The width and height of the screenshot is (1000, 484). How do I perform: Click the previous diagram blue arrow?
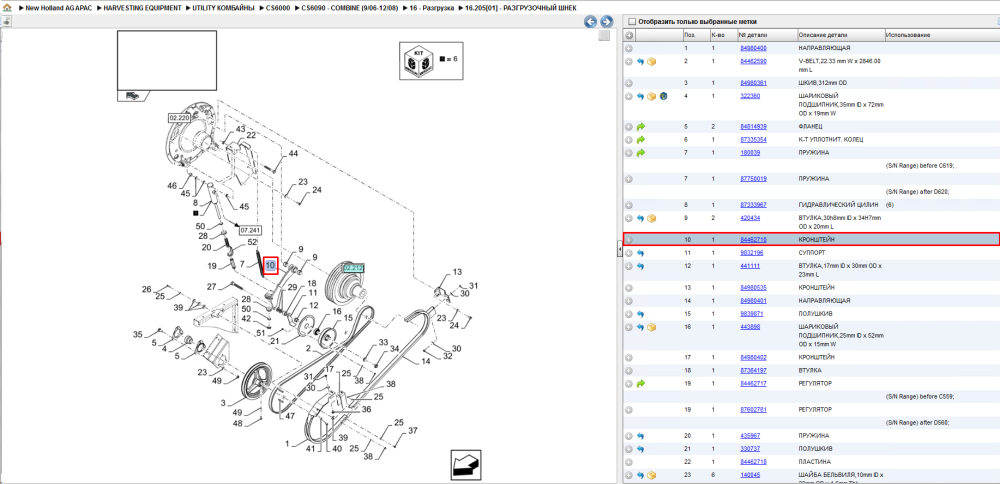point(591,22)
